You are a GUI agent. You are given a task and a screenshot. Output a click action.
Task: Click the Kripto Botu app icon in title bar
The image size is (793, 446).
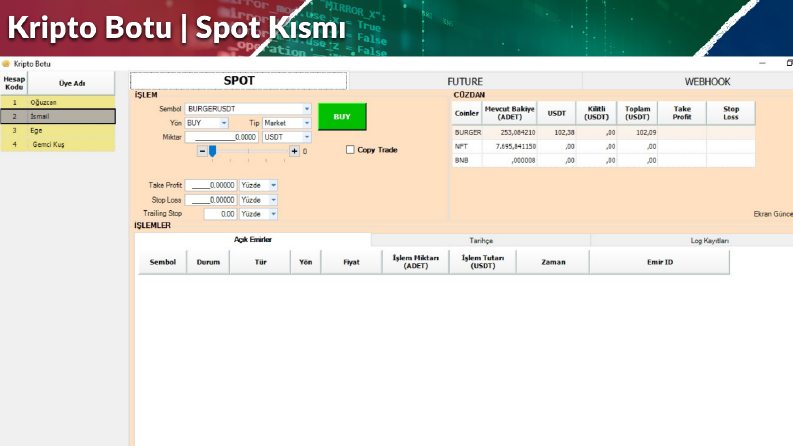(x=6, y=64)
